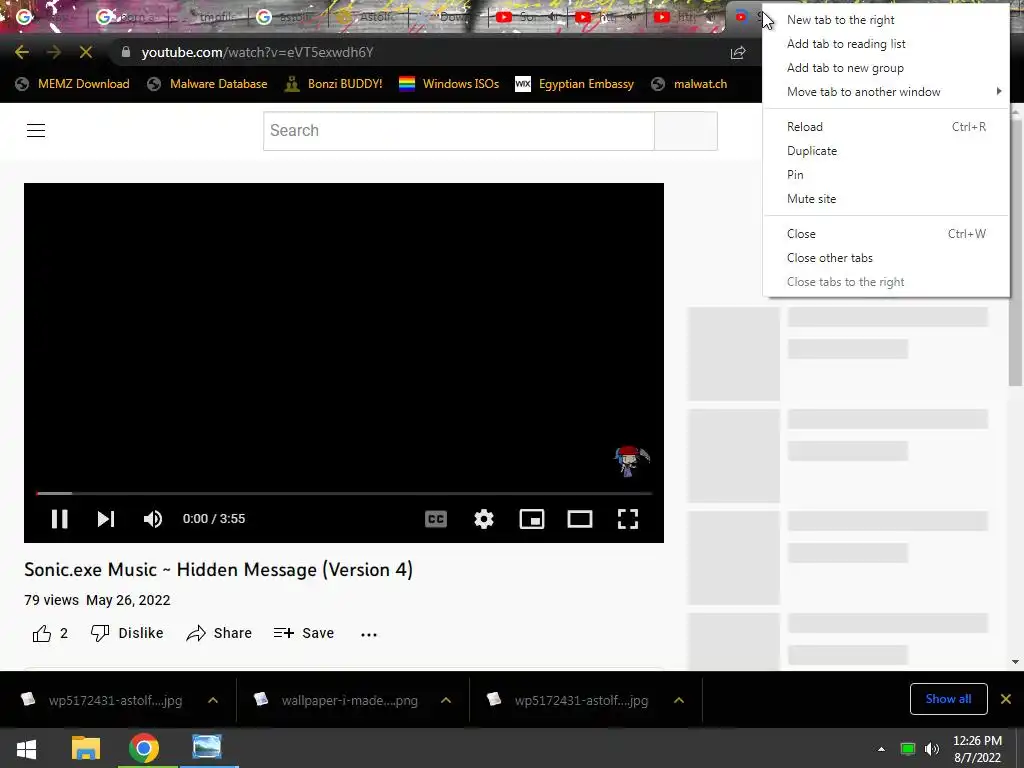The width and height of the screenshot is (1024, 768).
Task: Switch to the tmpfile tab
Action: click(208, 17)
